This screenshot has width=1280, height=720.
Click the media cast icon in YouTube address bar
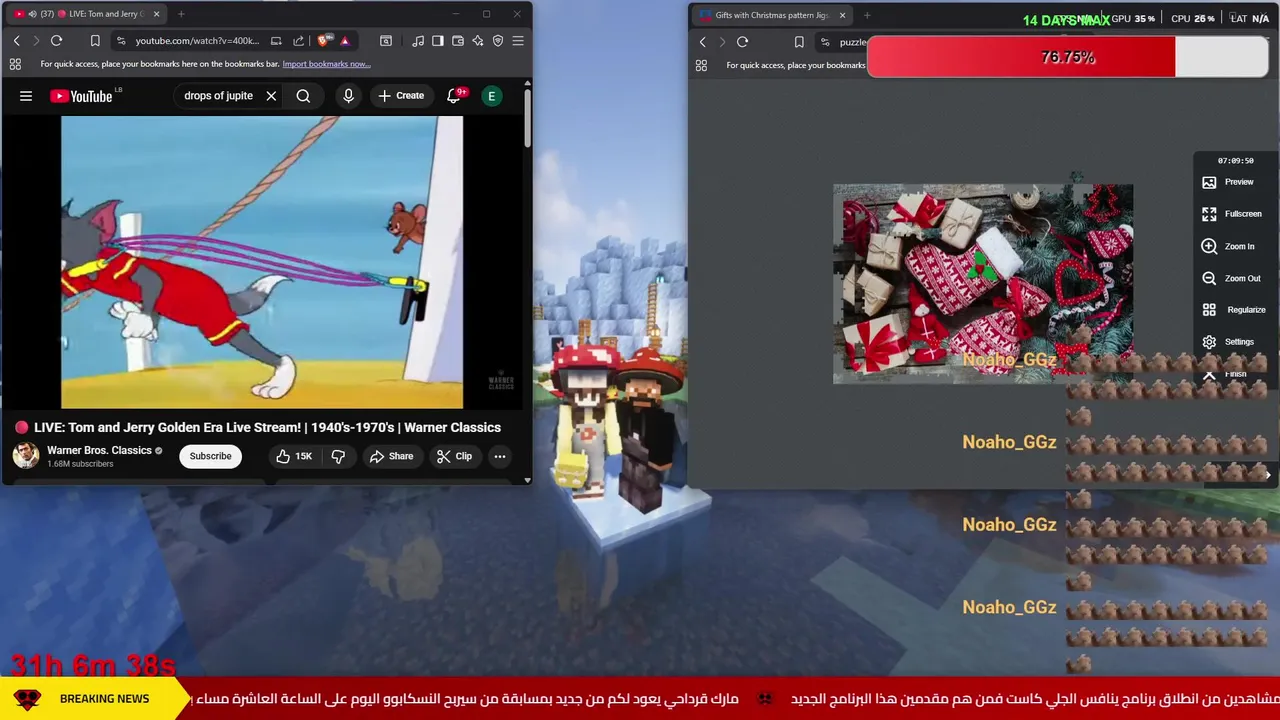[x=276, y=41]
